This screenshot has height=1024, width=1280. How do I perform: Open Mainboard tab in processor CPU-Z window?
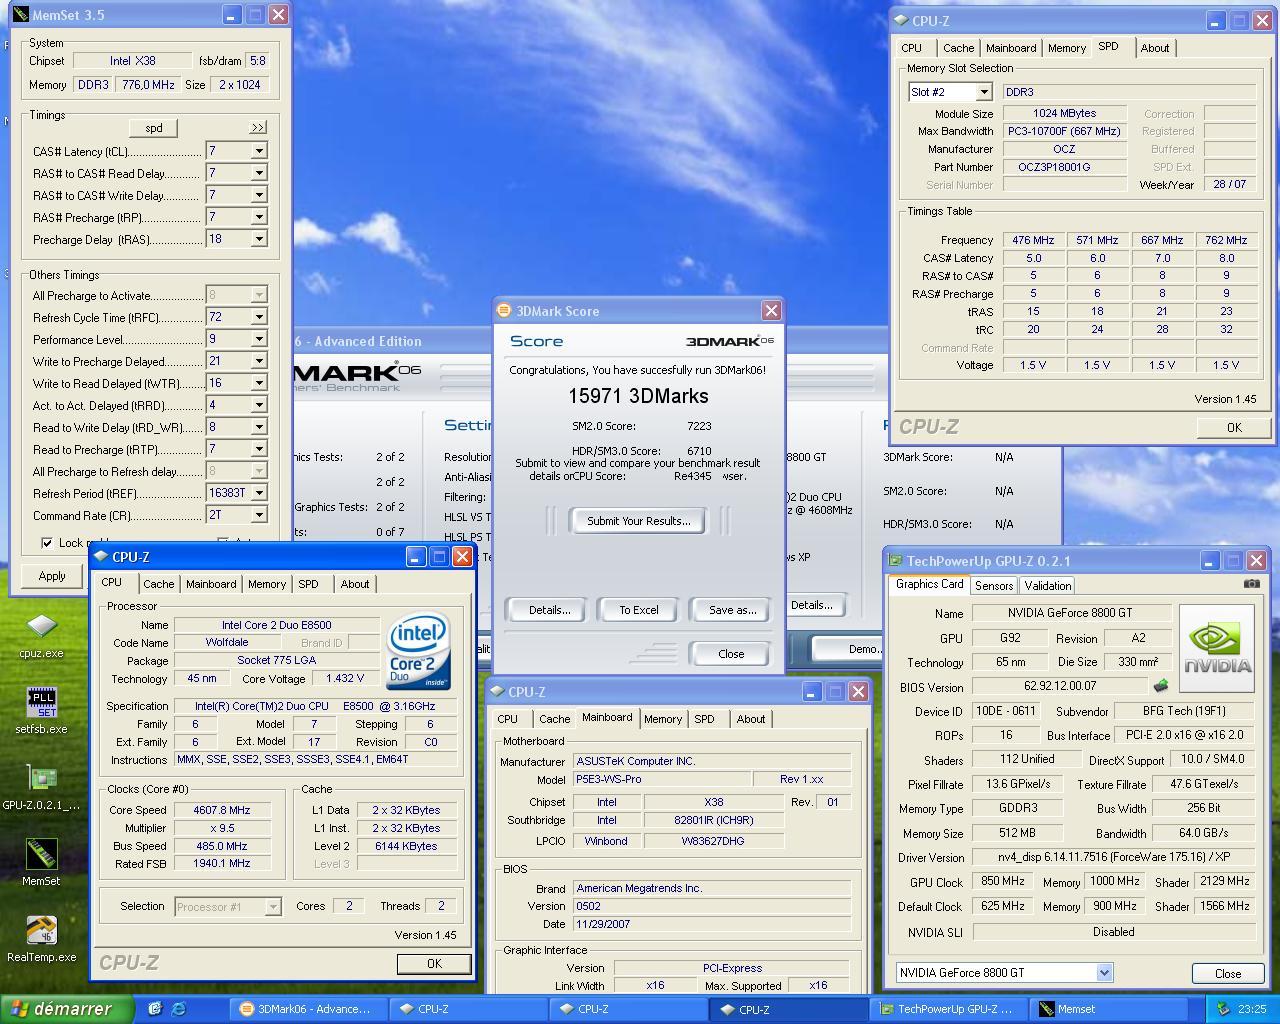[211, 584]
